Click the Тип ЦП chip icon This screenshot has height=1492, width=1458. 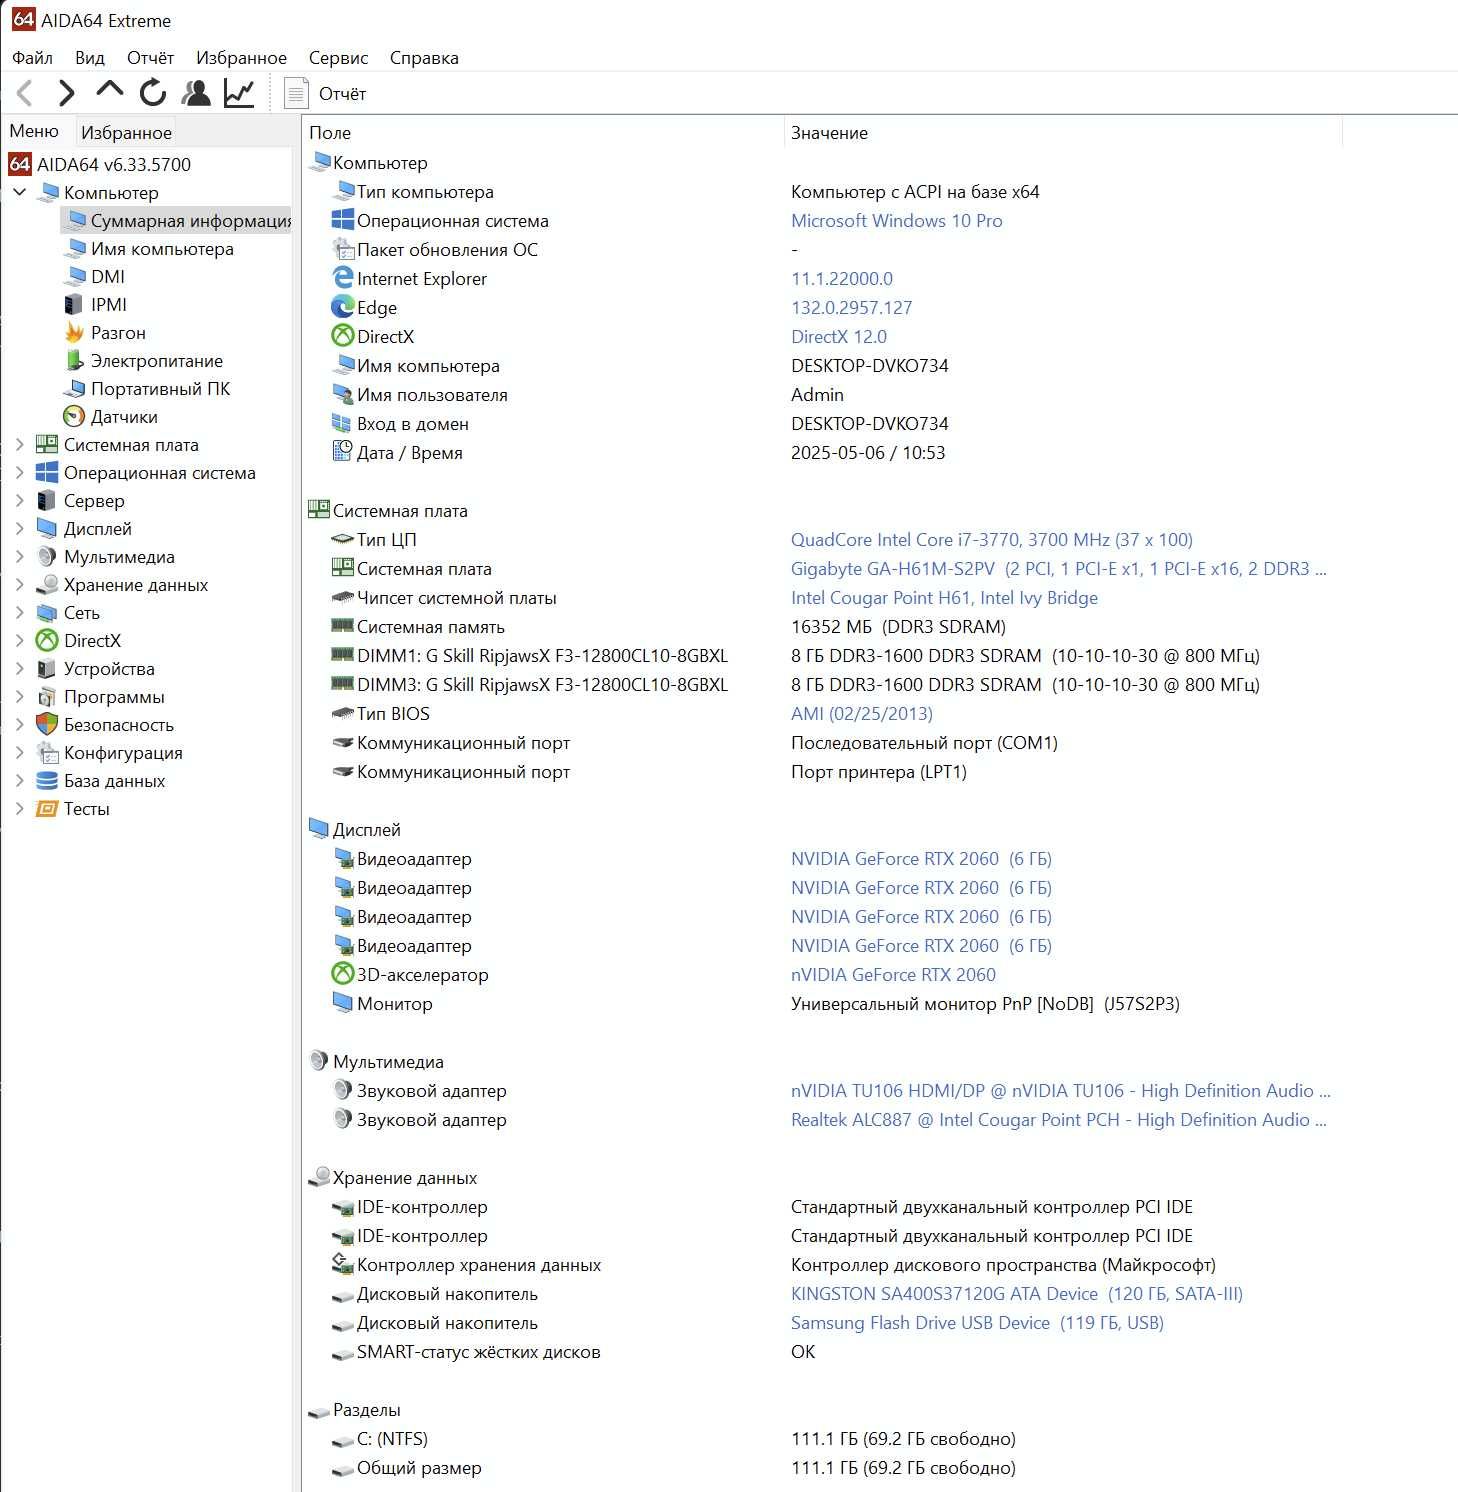pyautogui.click(x=343, y=539)
